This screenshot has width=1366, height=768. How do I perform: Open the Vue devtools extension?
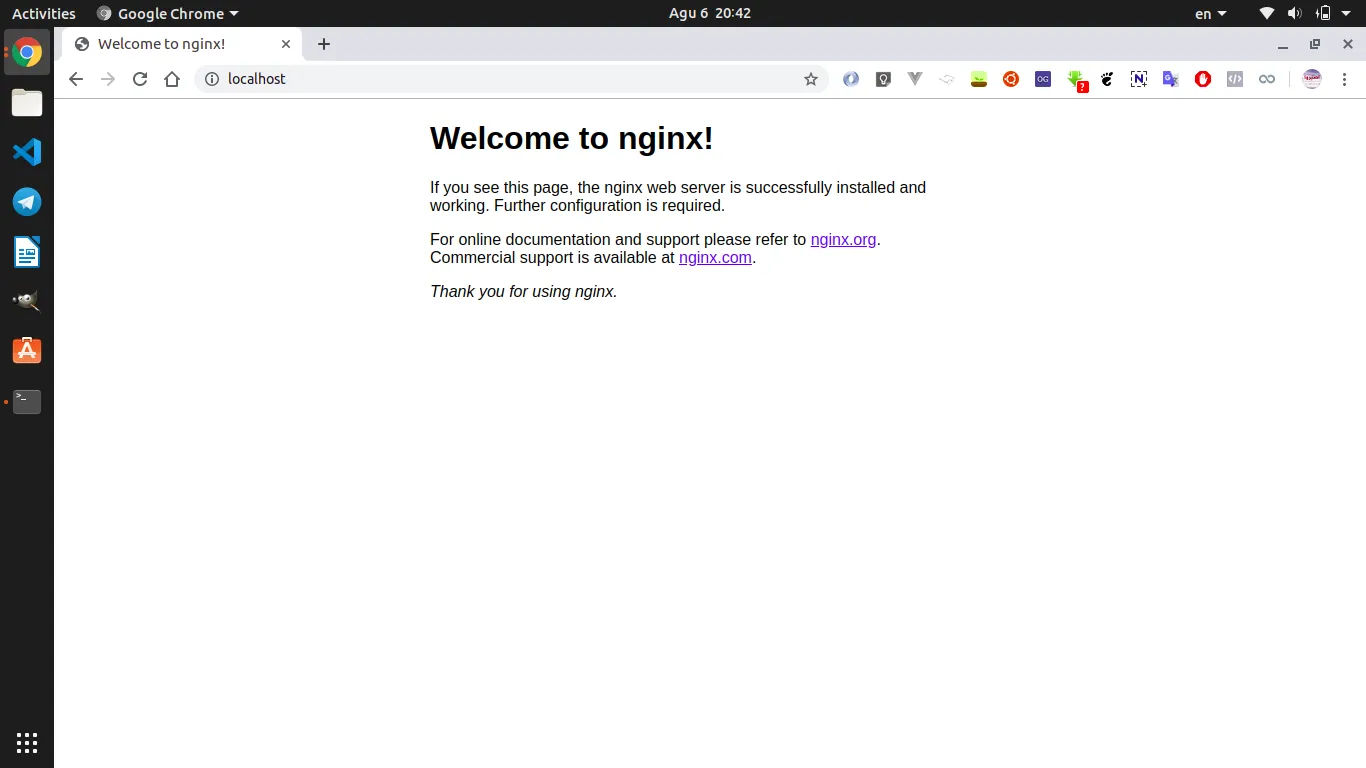[x=915, y=79]
